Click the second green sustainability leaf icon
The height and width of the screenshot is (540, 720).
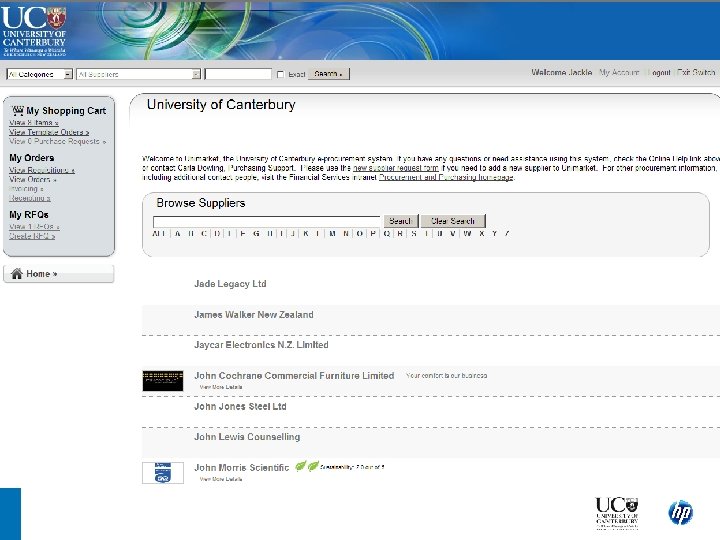(313, 467)
